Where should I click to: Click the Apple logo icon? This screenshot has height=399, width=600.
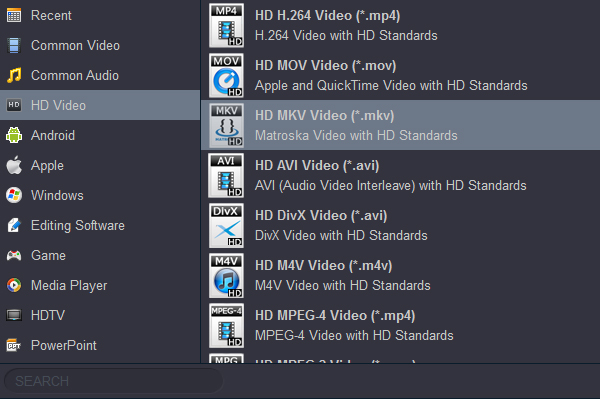click(x=14, y=165)
